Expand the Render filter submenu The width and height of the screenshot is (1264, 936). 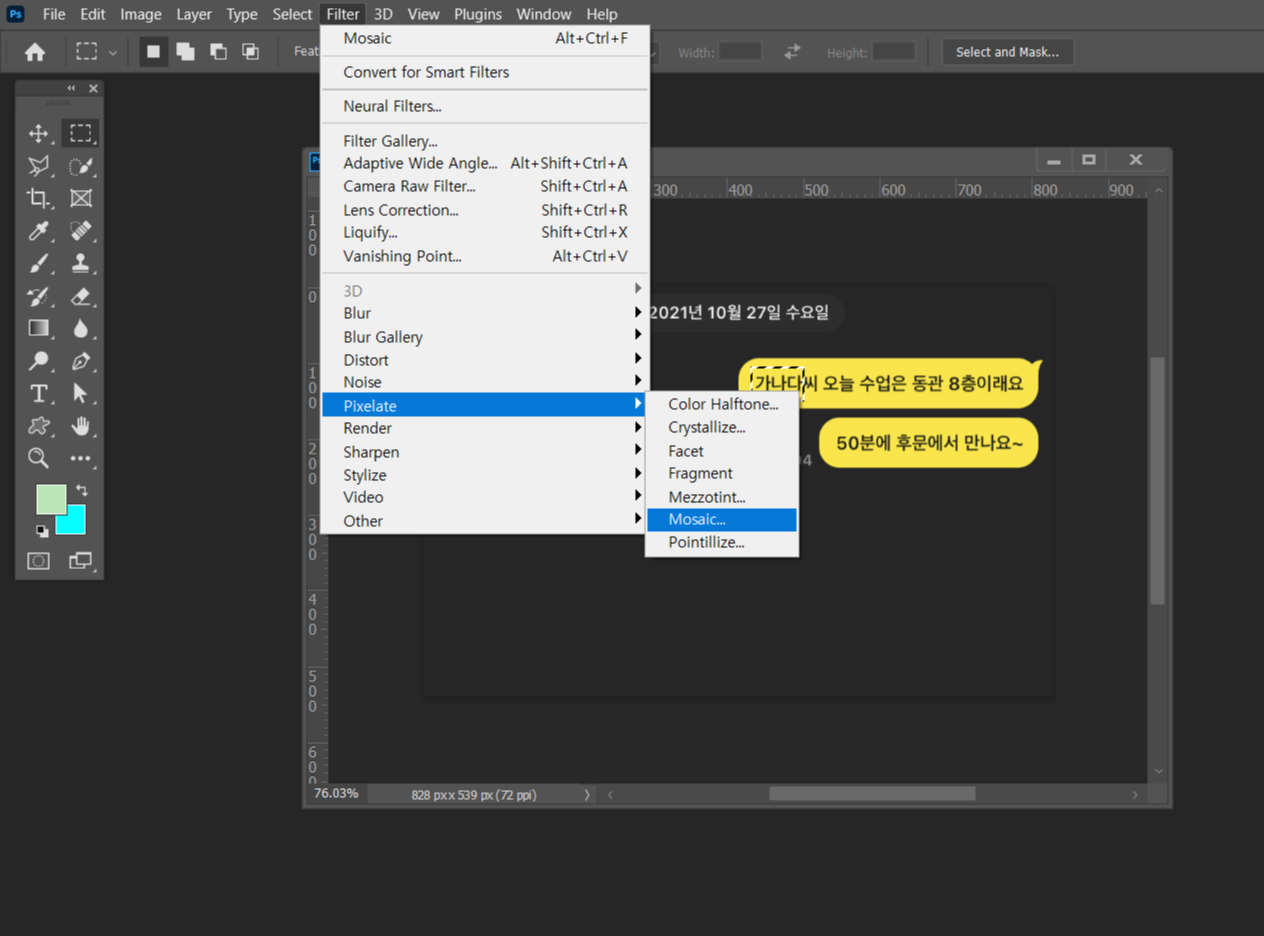click(485, 428)
